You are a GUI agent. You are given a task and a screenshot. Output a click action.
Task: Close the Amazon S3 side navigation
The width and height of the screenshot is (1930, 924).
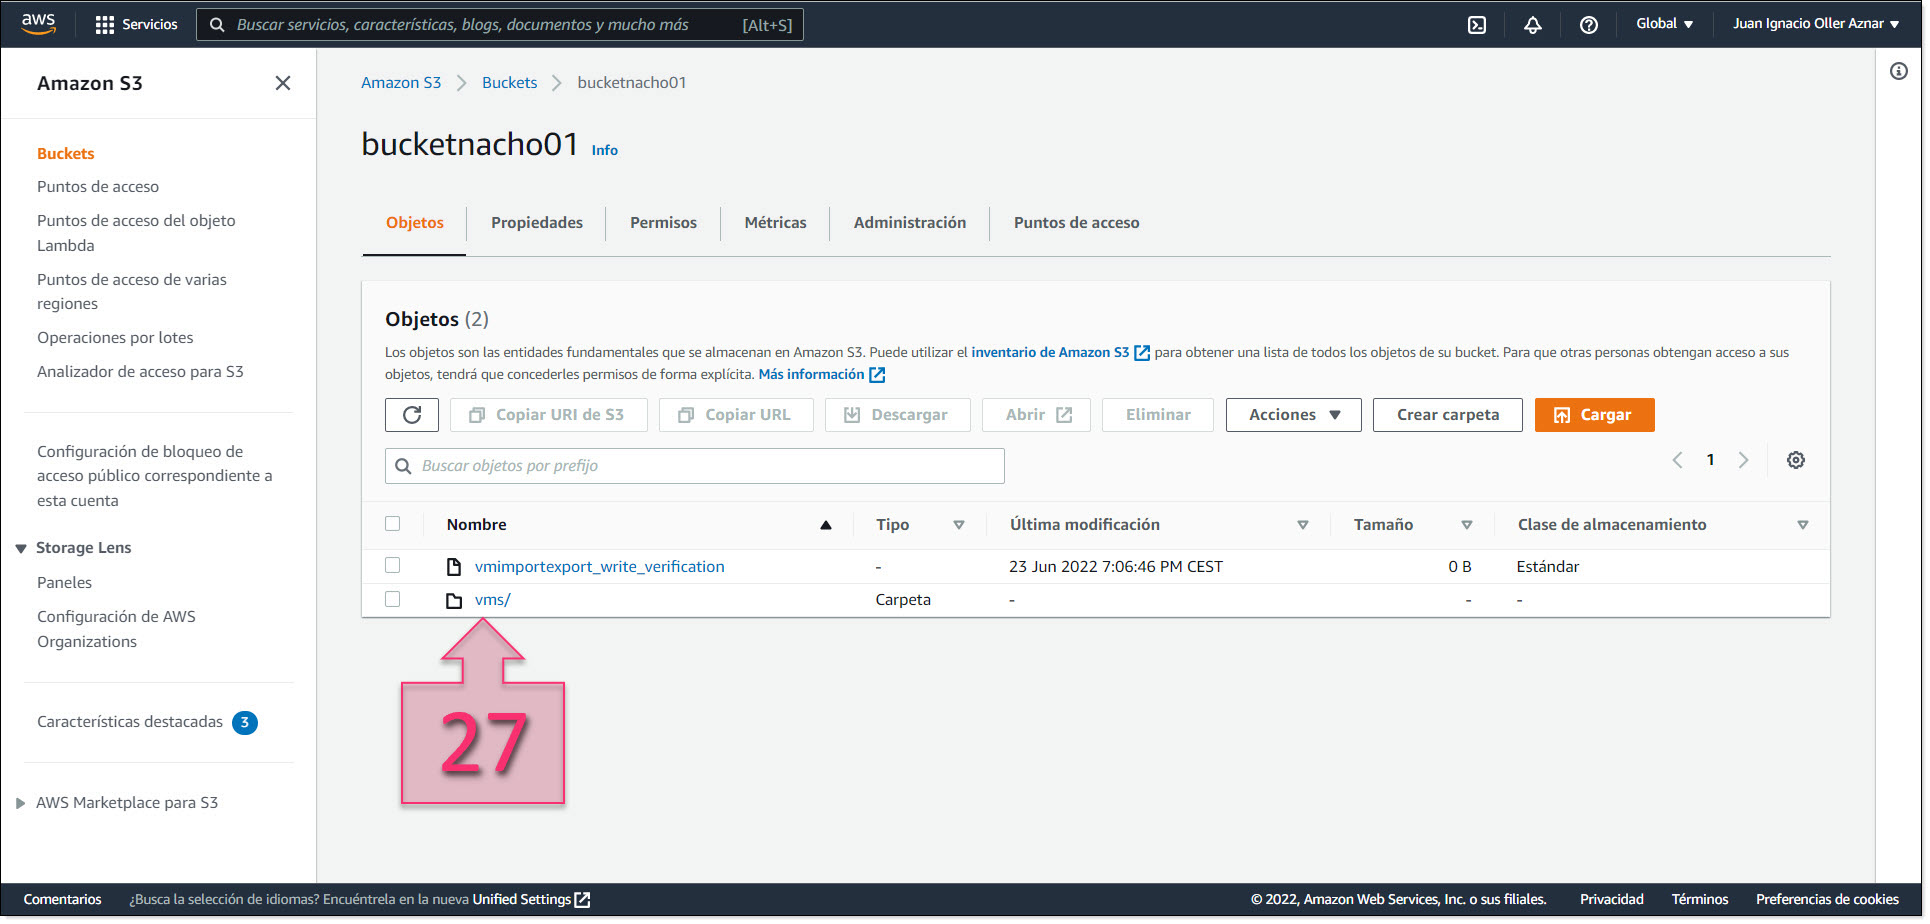(283, 83)
